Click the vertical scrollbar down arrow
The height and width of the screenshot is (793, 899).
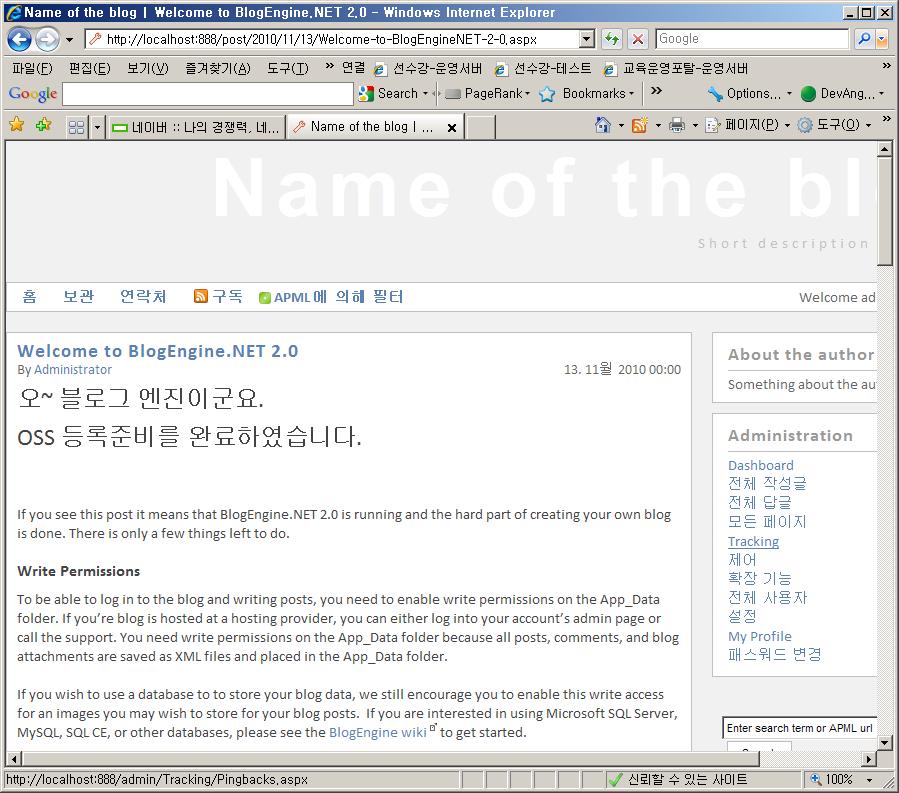884,743
